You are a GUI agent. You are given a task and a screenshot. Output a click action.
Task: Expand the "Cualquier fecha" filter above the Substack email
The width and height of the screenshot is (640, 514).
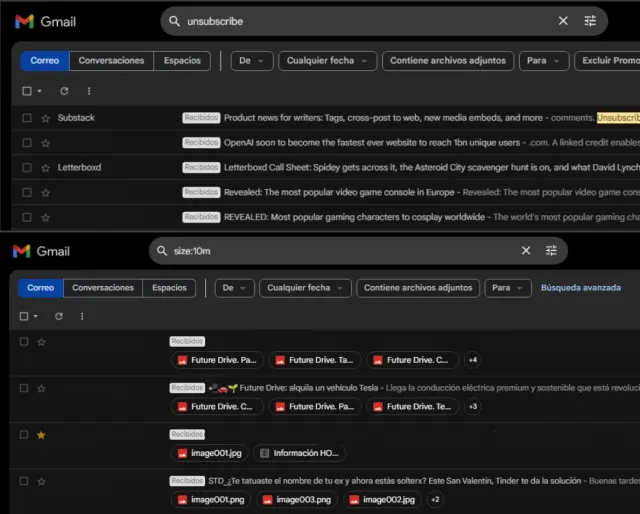(x=327, y=61)
